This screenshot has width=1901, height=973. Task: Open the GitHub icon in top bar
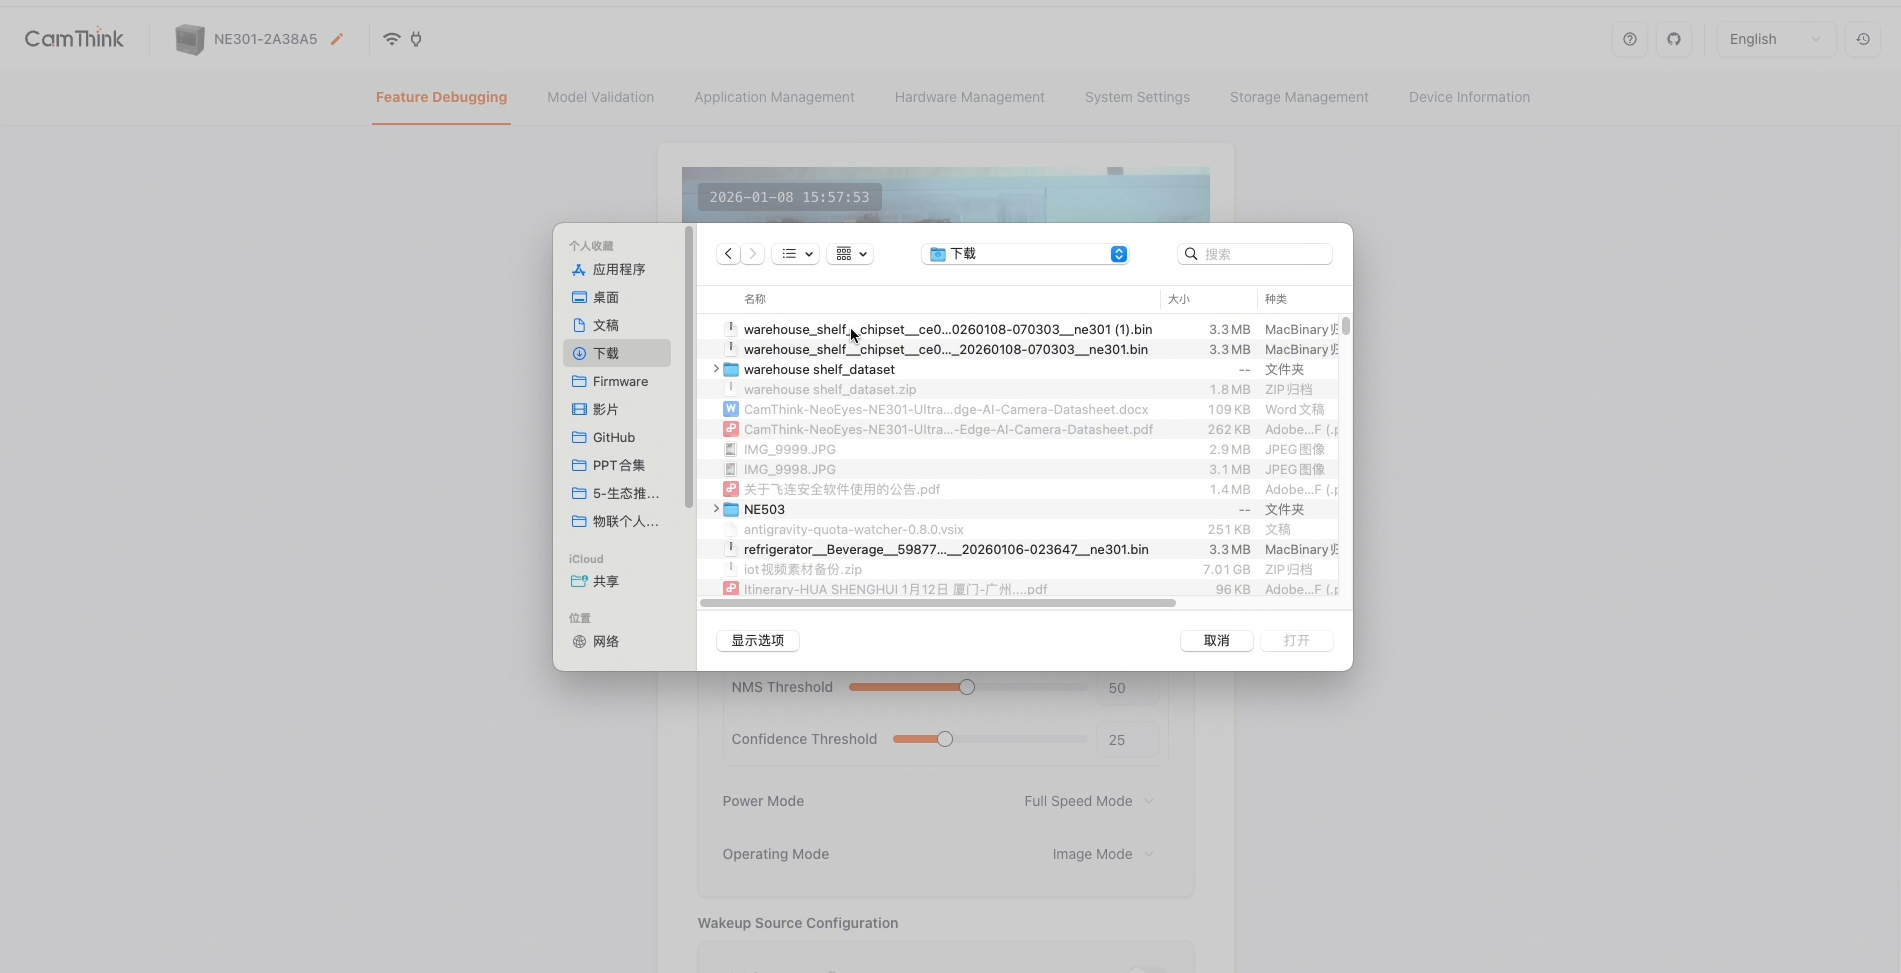(x=1673, y=39)
